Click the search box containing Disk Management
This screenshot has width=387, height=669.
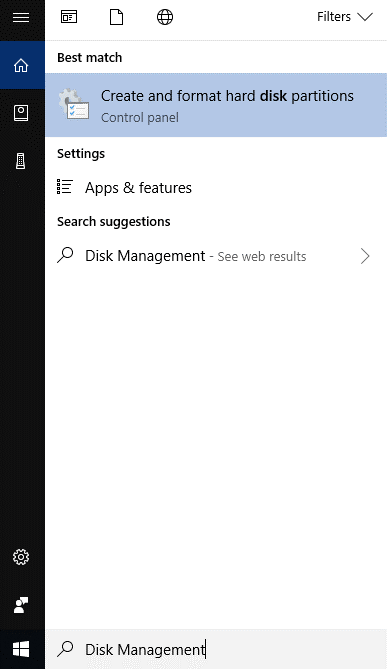pyautogui.click(x=216, y=649)
